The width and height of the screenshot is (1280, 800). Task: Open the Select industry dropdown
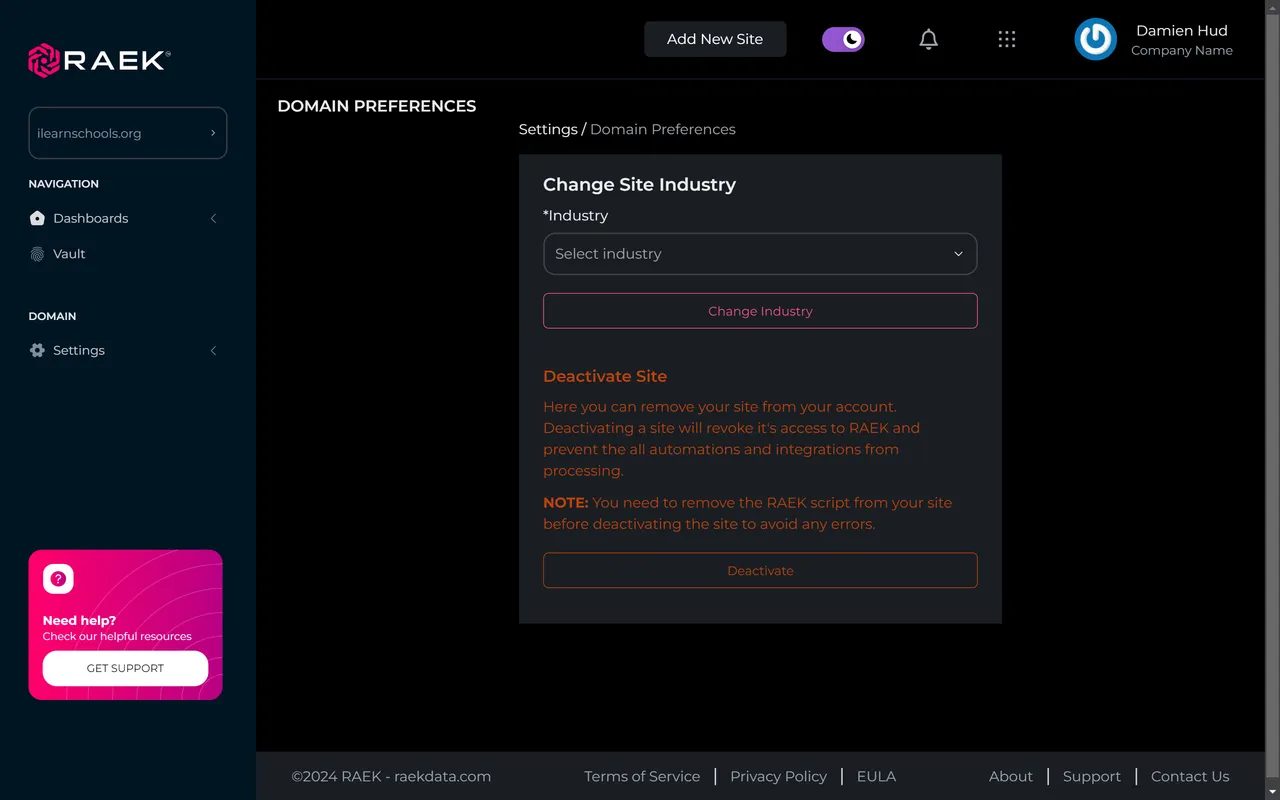tap(760, 254)
